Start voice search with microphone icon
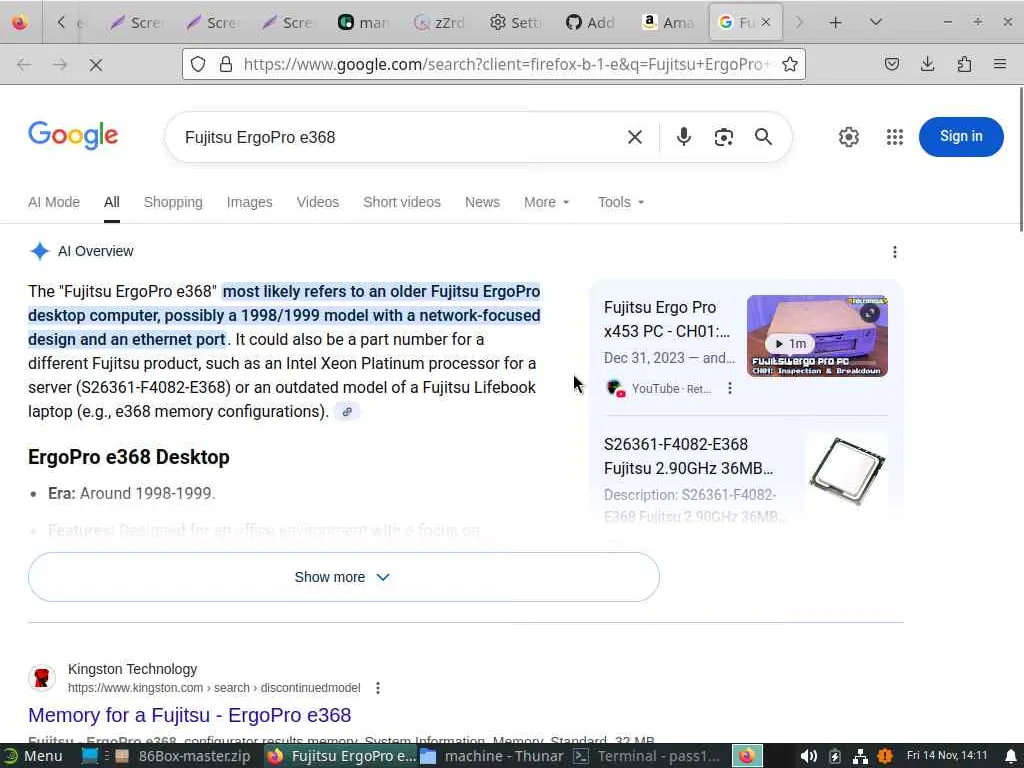 (684, 137)
